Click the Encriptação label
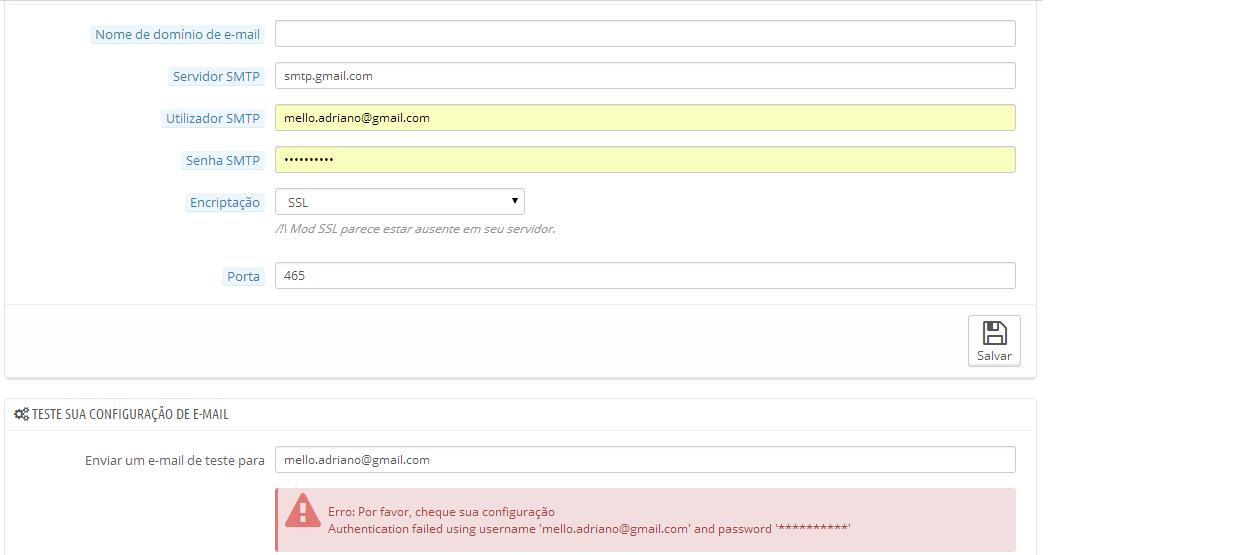 tap(225, 202)
